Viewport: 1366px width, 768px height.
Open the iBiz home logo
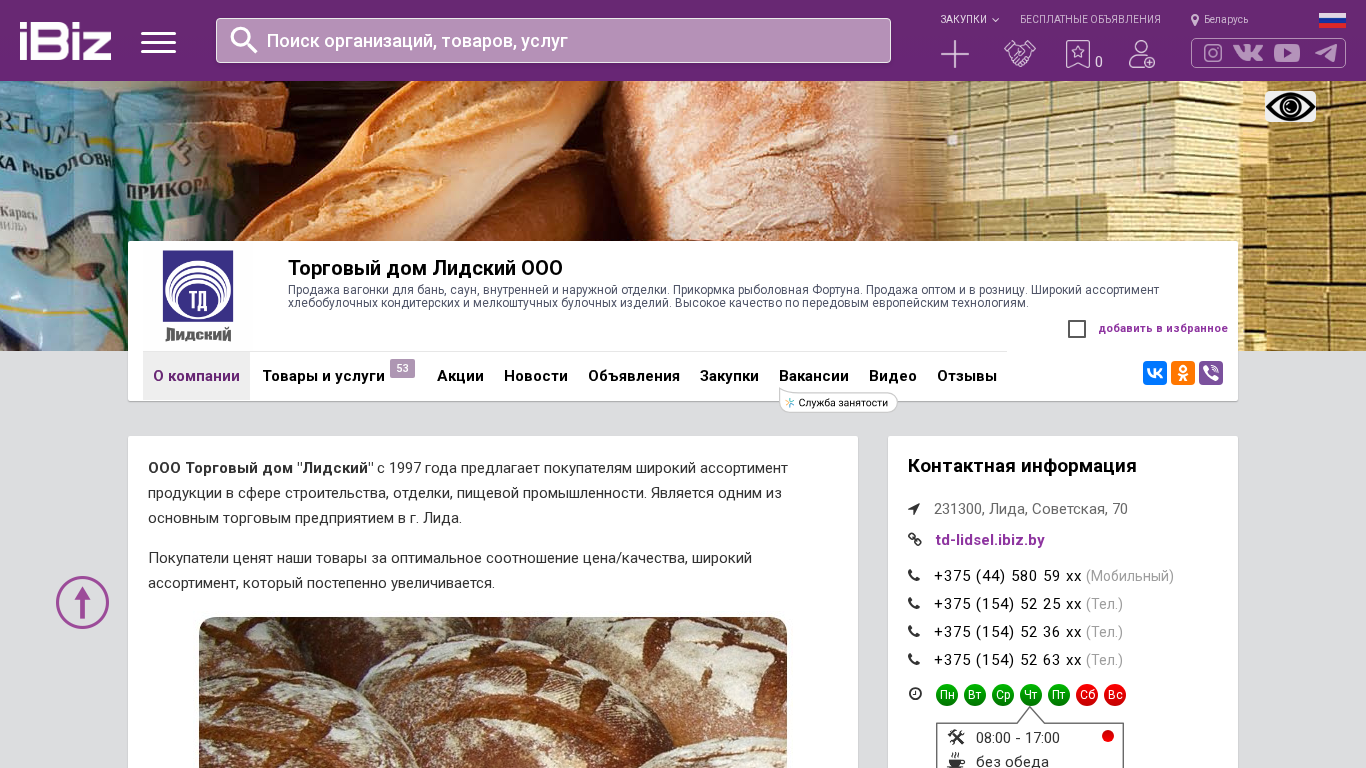[x=65, y=41]
